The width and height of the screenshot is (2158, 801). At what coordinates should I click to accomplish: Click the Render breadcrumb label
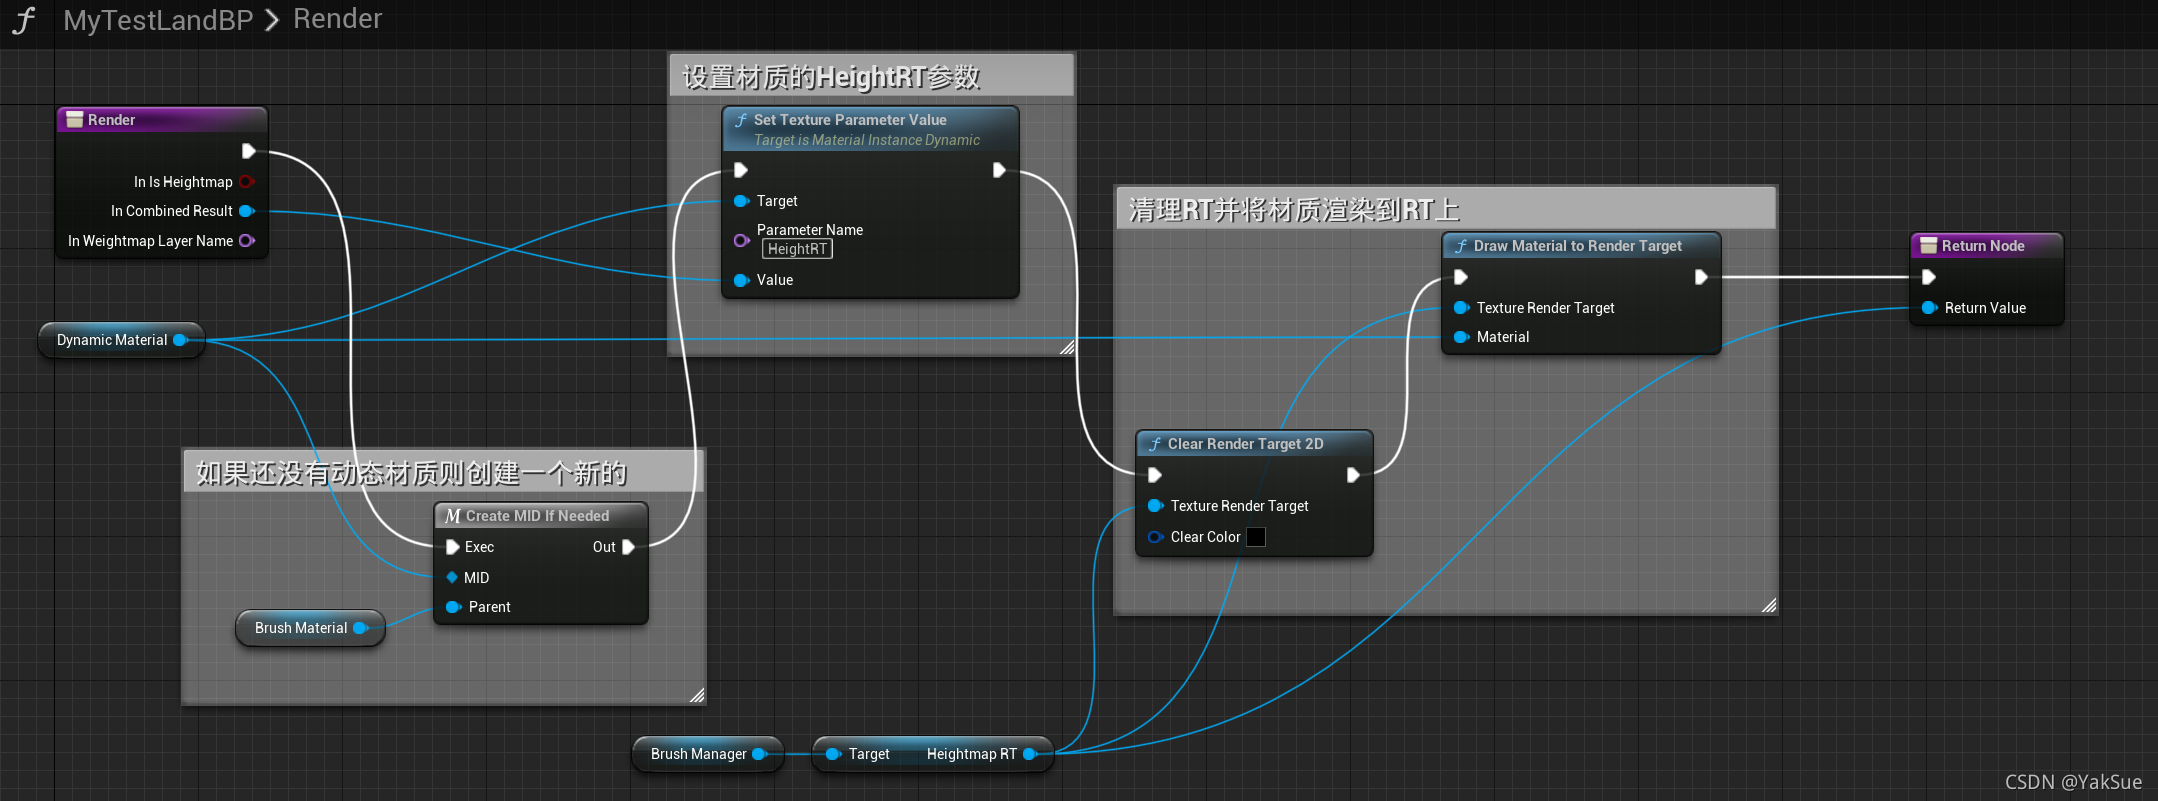click(x=337, y=19)
